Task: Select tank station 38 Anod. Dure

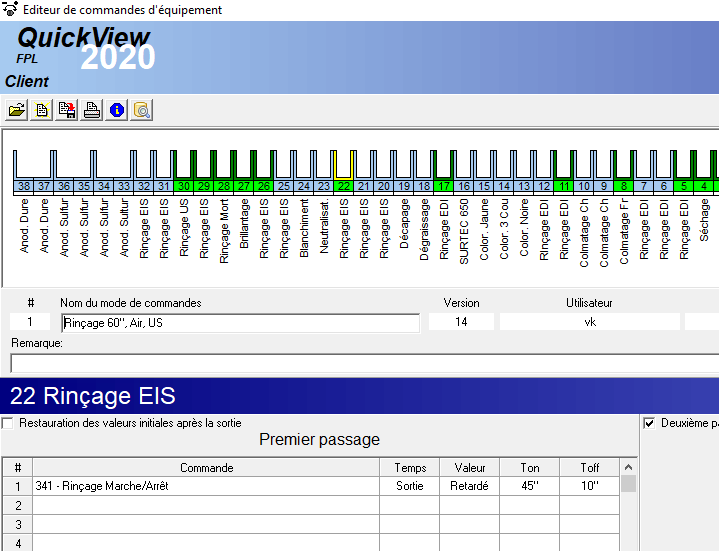Action: point(24,186)
